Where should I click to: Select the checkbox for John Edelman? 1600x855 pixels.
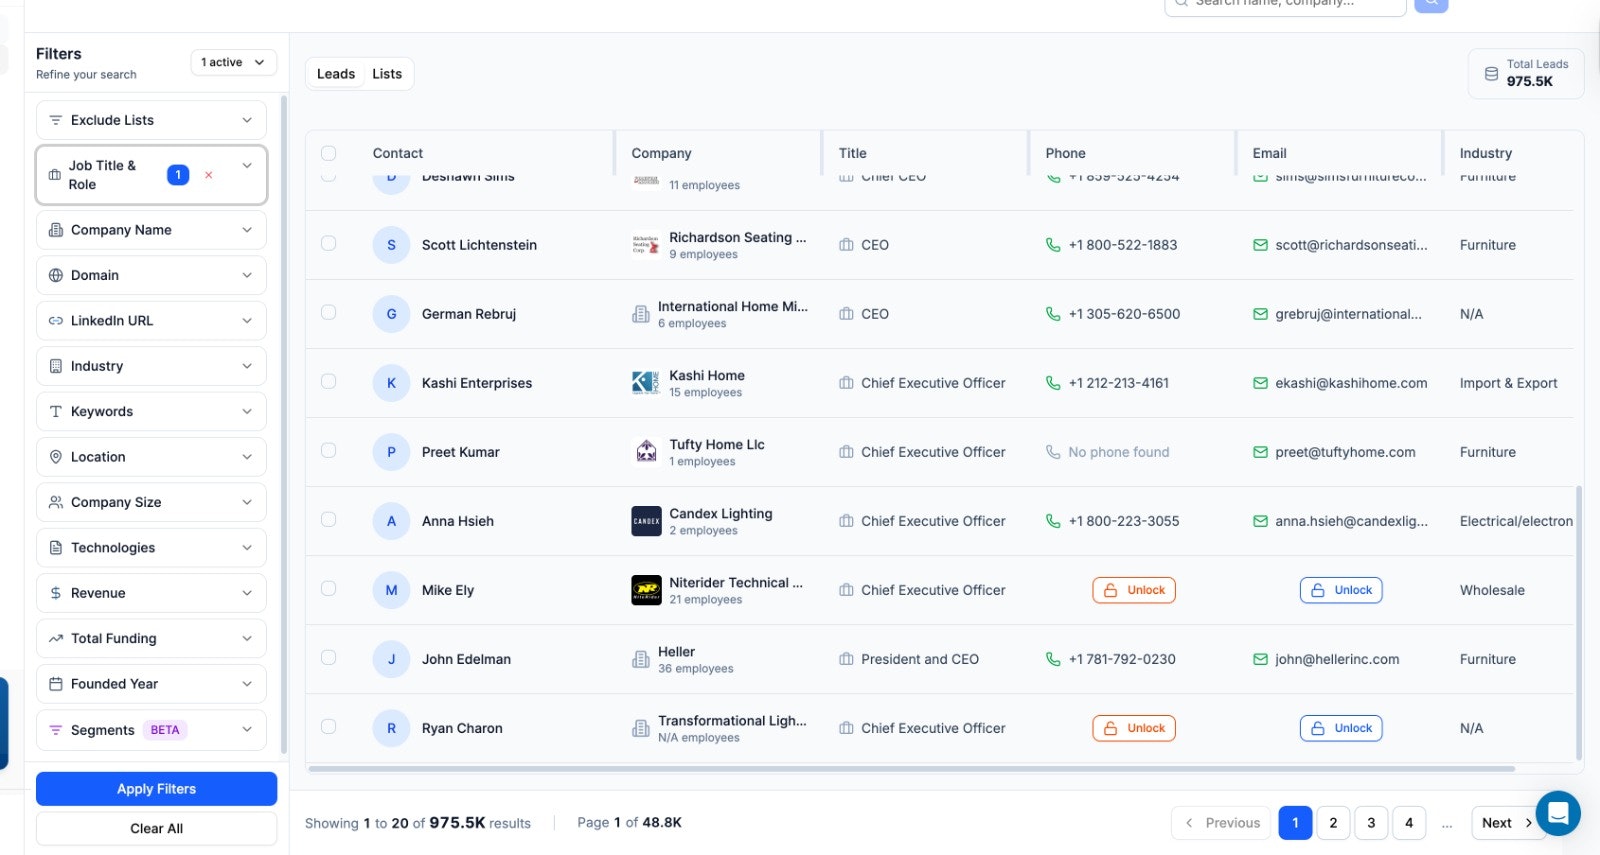tap(328, 657)
